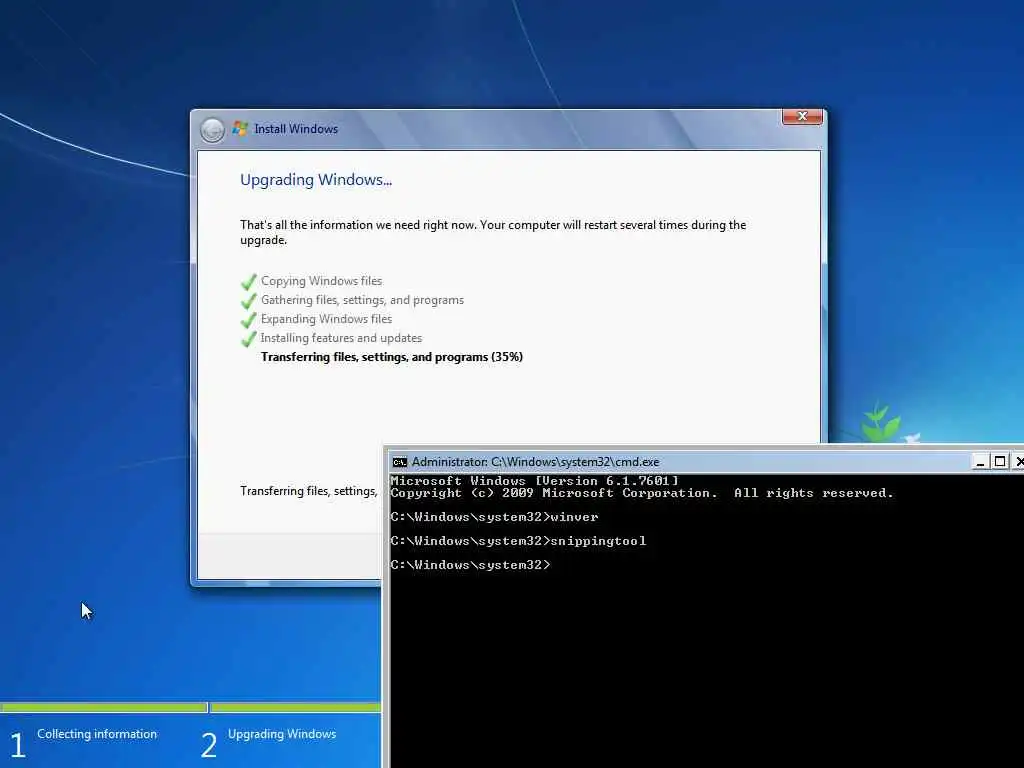
Task: Click the 'Transferring files, settings,' status text at dialog bottom
Action: coord(308,490)
